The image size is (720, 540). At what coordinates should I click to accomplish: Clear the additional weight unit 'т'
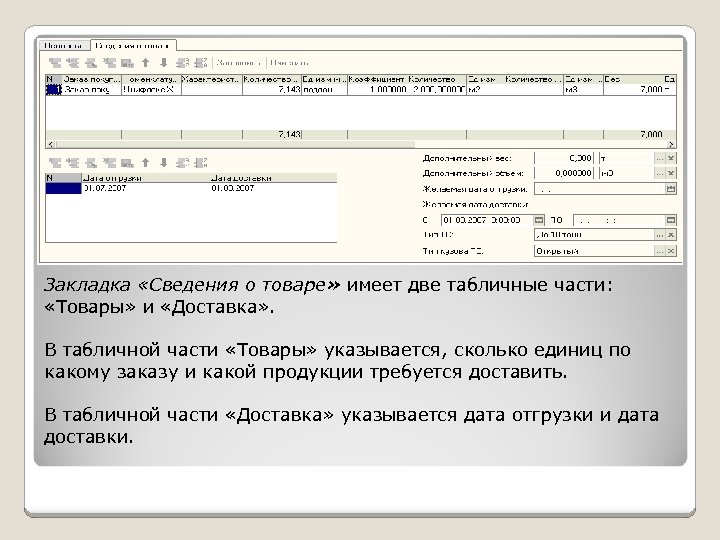(x=671, y=158)
